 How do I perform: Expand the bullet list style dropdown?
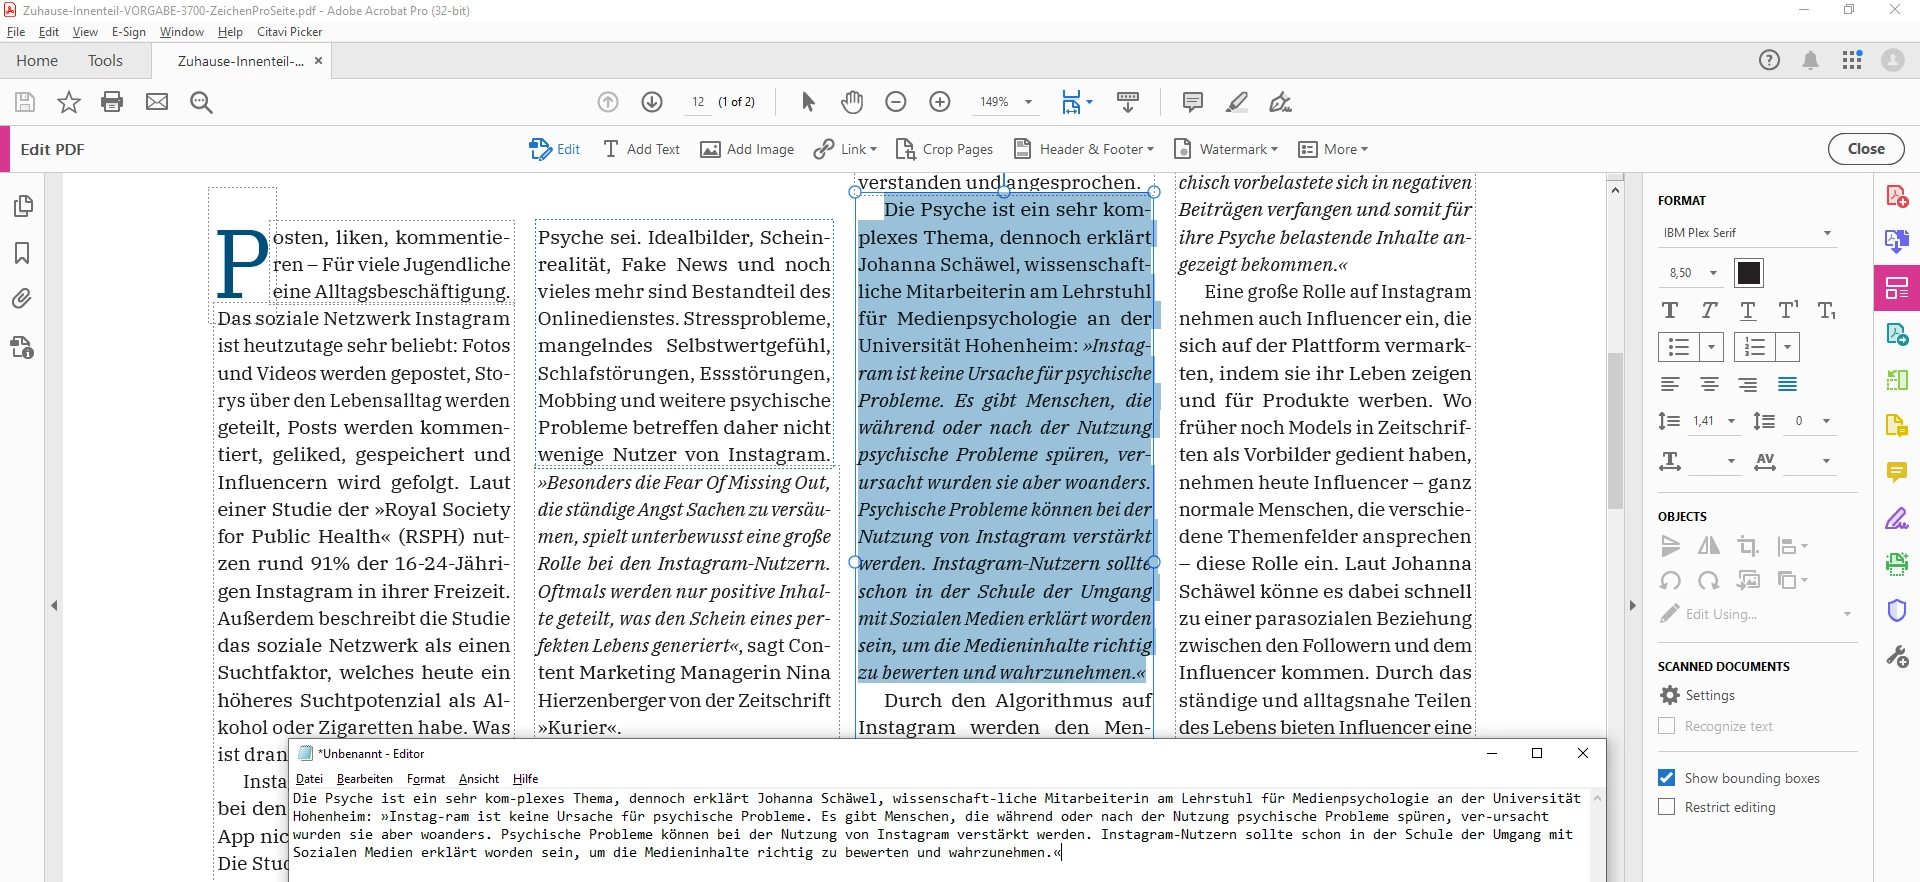tap(1712, 347)
